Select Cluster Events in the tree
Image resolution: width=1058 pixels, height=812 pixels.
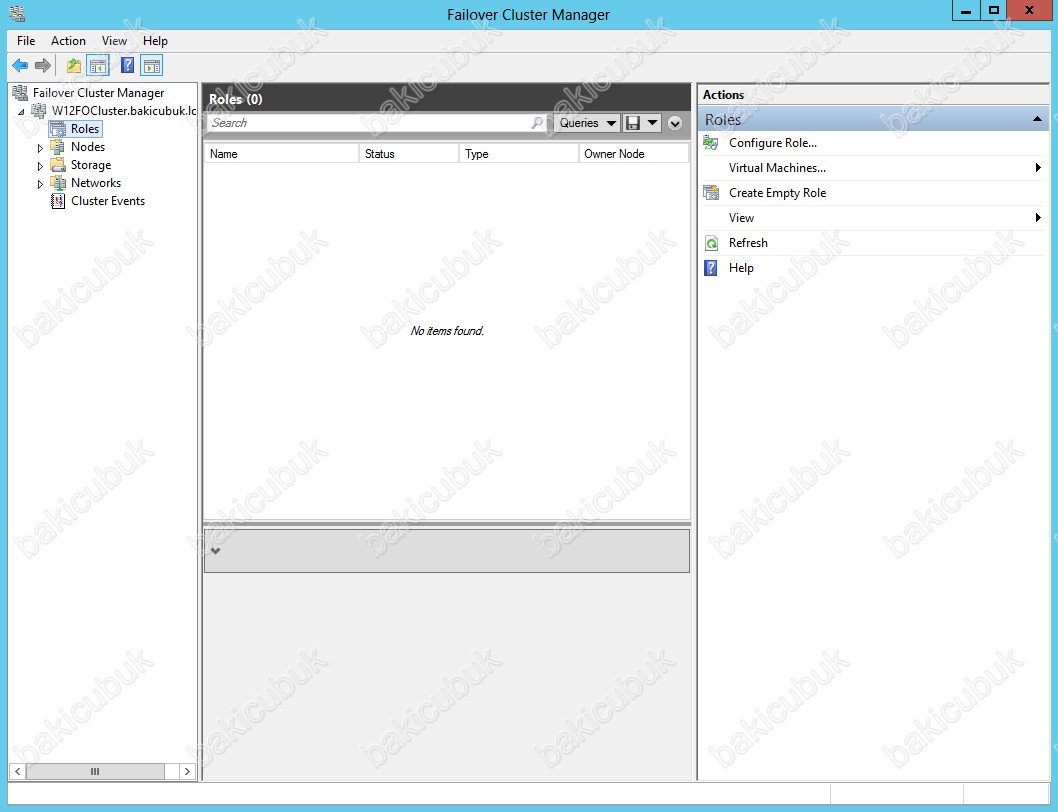(x=108, y=201)
